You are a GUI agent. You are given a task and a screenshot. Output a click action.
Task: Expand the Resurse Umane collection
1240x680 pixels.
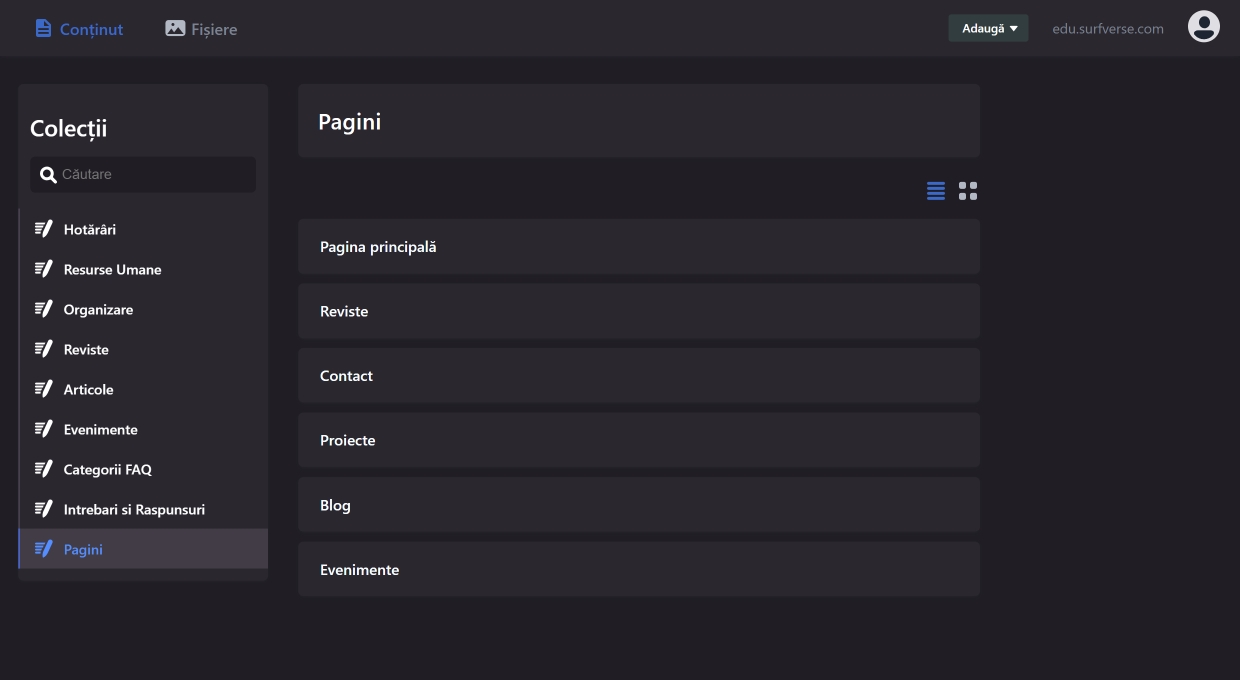click(113, 268)
